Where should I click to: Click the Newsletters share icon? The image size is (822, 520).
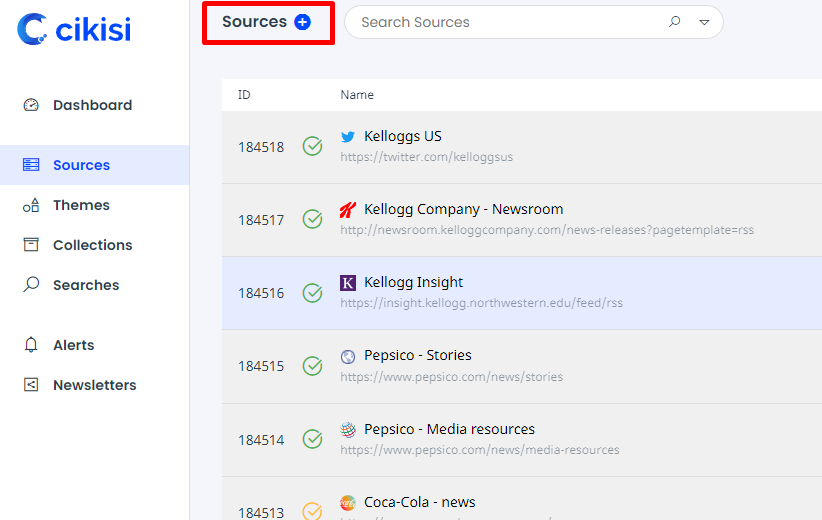point(31,385)
